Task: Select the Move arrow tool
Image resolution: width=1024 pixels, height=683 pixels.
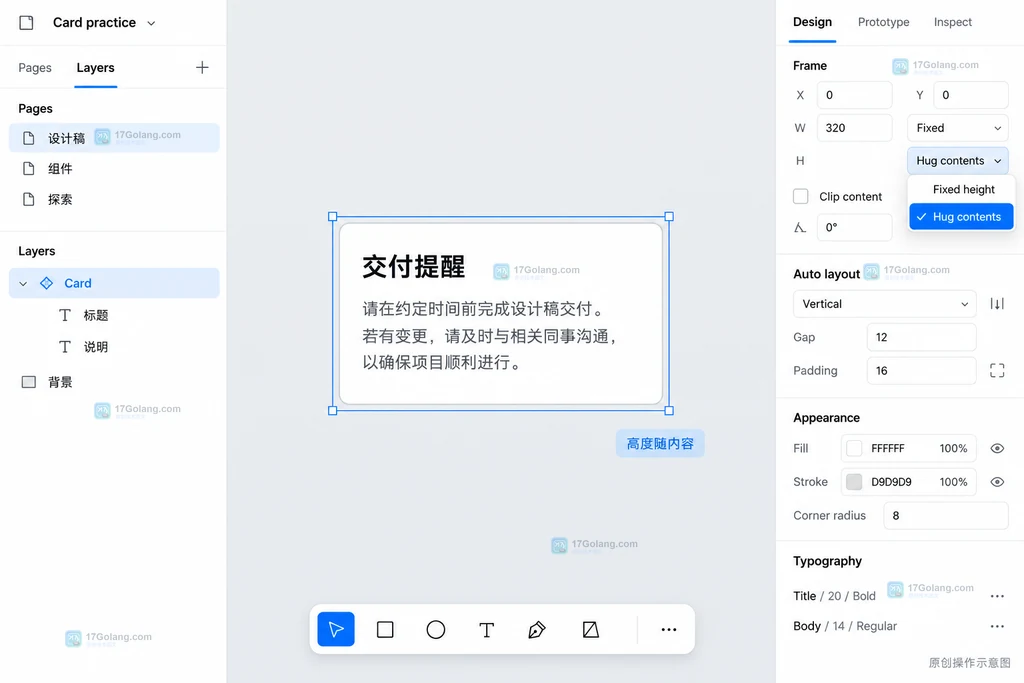Action: click(336, 629)
